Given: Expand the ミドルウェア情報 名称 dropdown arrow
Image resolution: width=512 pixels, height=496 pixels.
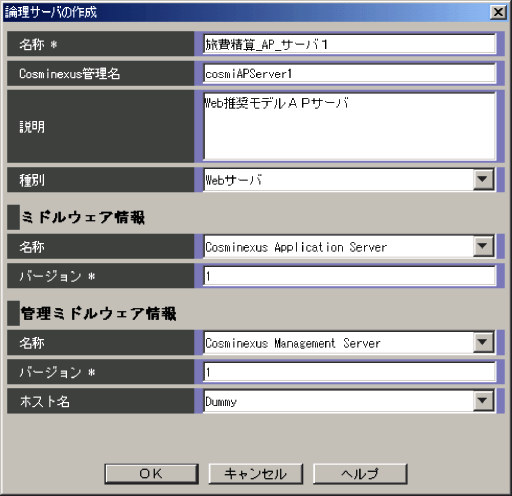Looking at the screenshot, I should coord(483,247).
